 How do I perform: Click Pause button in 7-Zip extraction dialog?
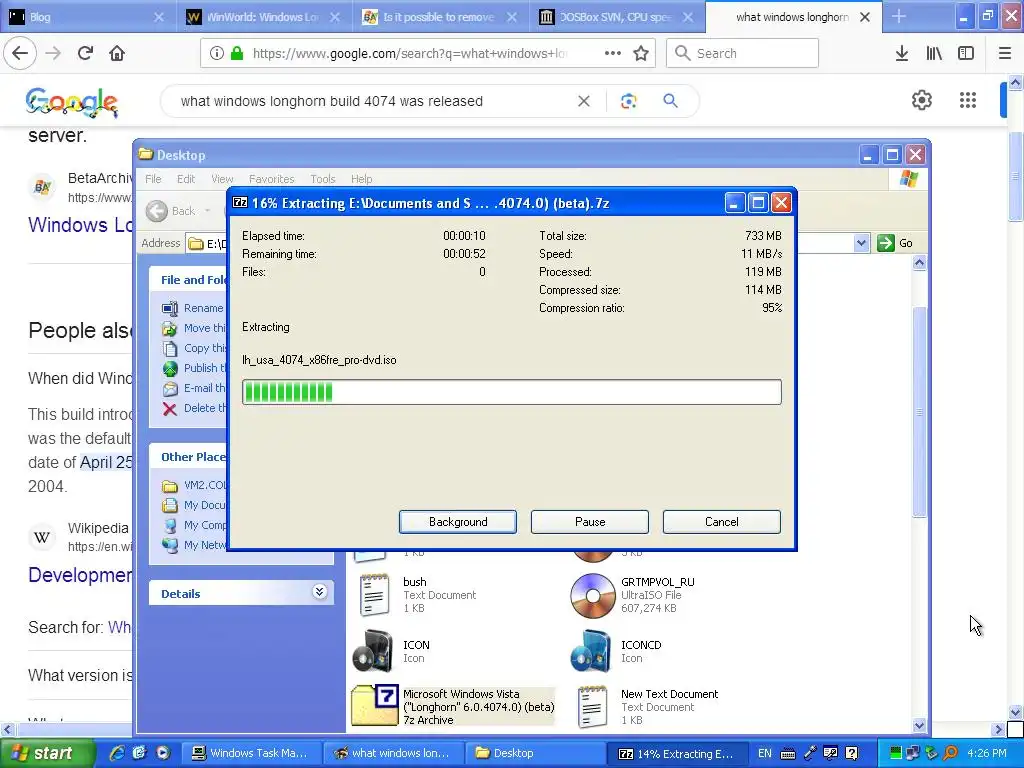[590, 522]
